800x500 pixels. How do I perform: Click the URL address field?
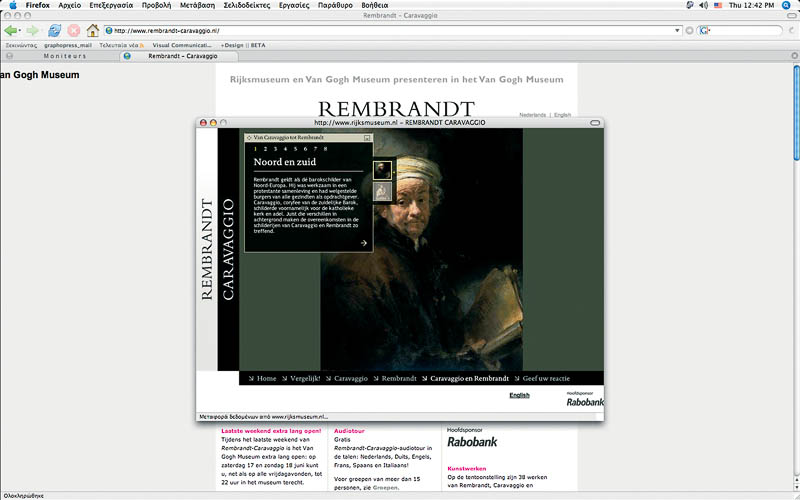393,31
